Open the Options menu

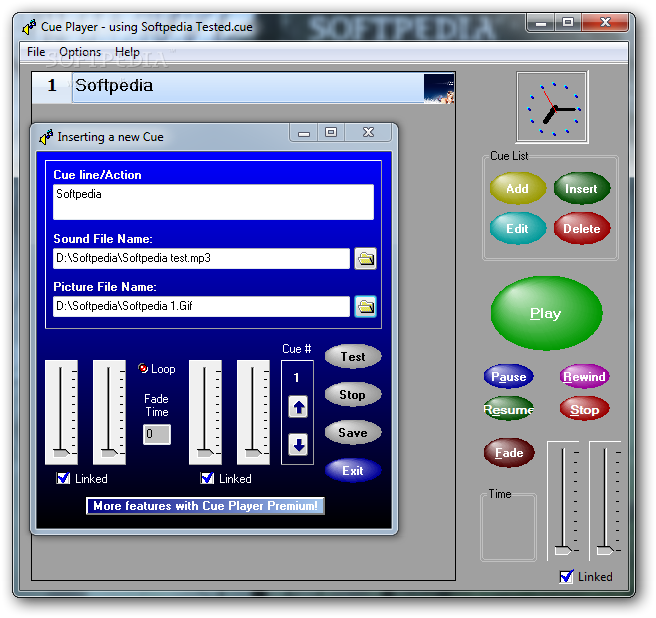80,52
